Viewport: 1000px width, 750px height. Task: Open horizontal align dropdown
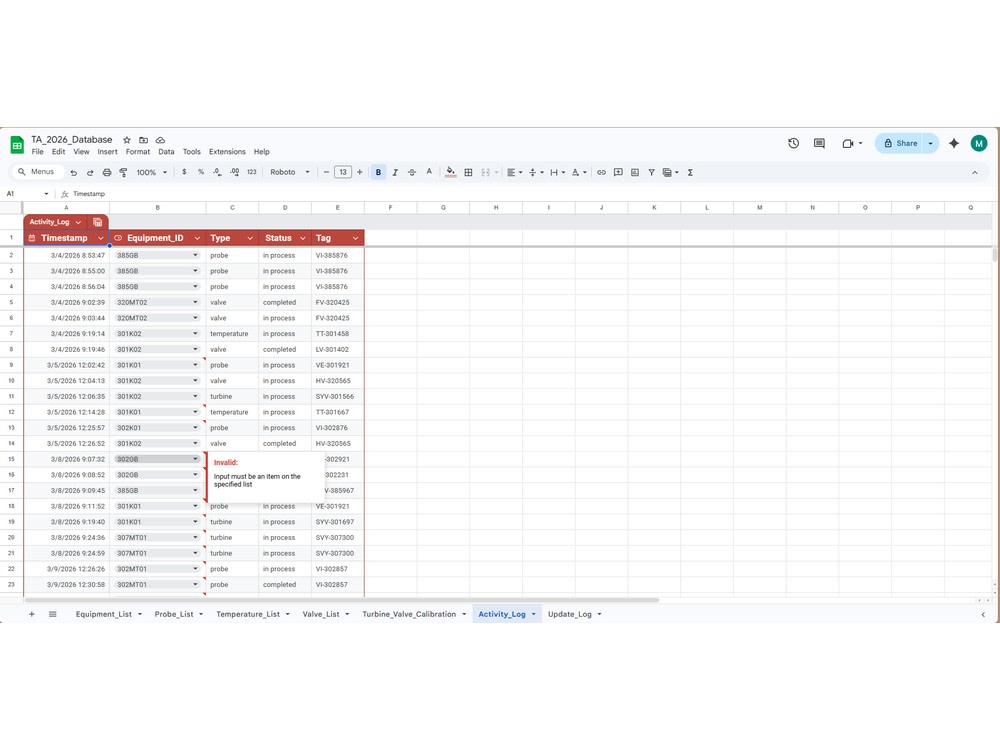tap(514, 172)
